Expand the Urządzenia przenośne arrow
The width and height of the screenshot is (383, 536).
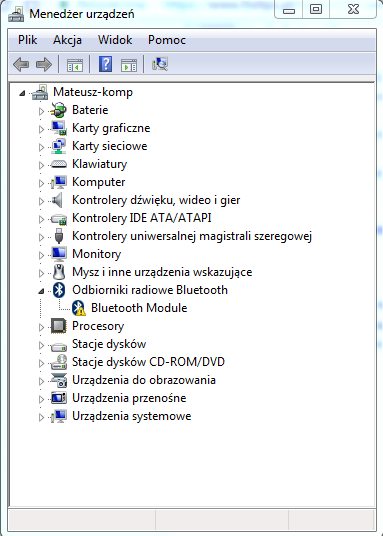41,399
